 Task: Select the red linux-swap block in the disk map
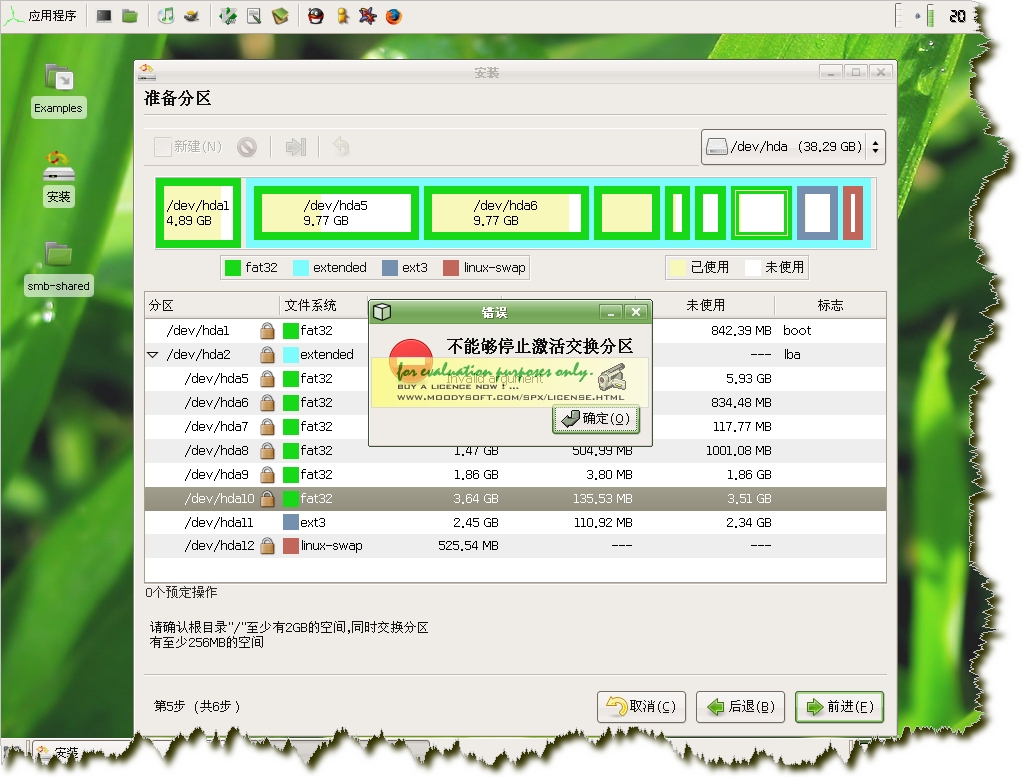point(853,213)
